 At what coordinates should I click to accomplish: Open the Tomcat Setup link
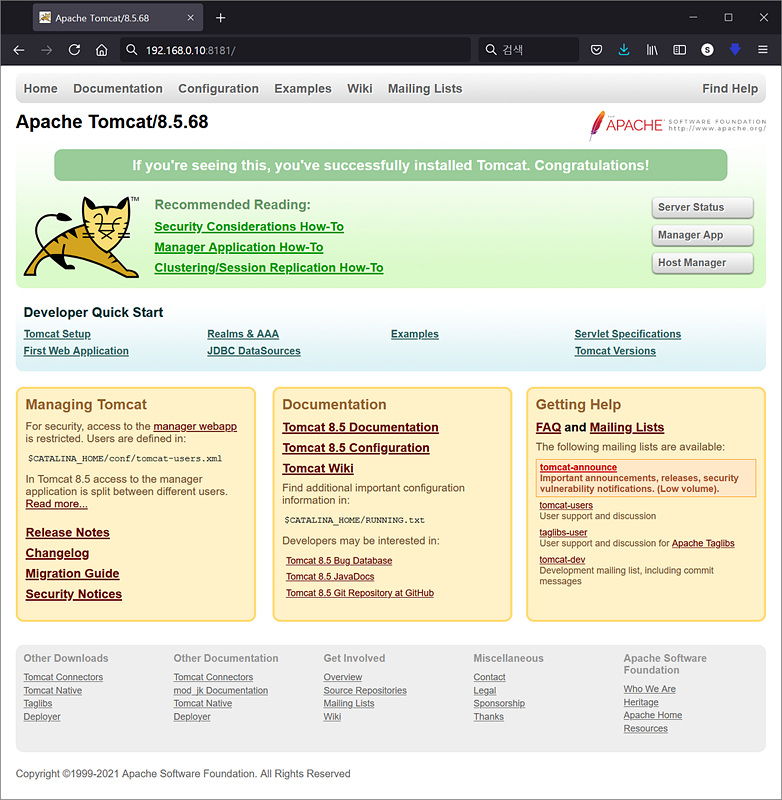point(57,334)
